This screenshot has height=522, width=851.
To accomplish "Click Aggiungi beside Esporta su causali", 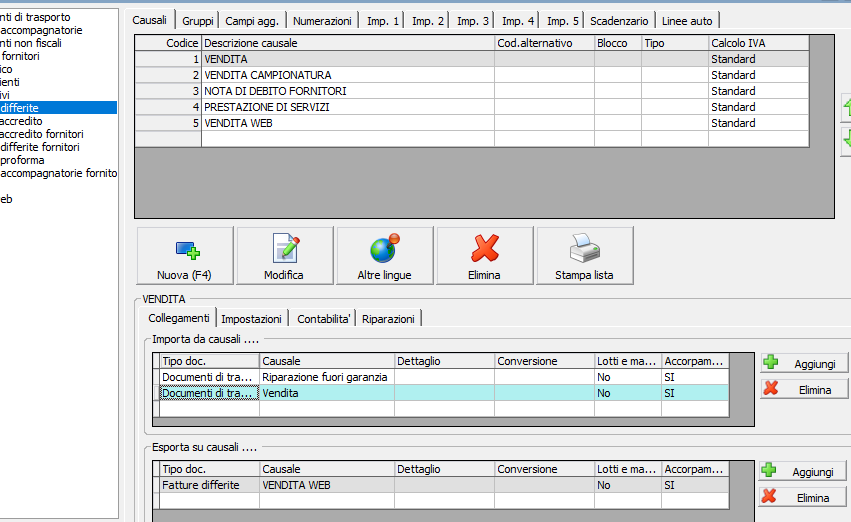I will pos(802,471).
